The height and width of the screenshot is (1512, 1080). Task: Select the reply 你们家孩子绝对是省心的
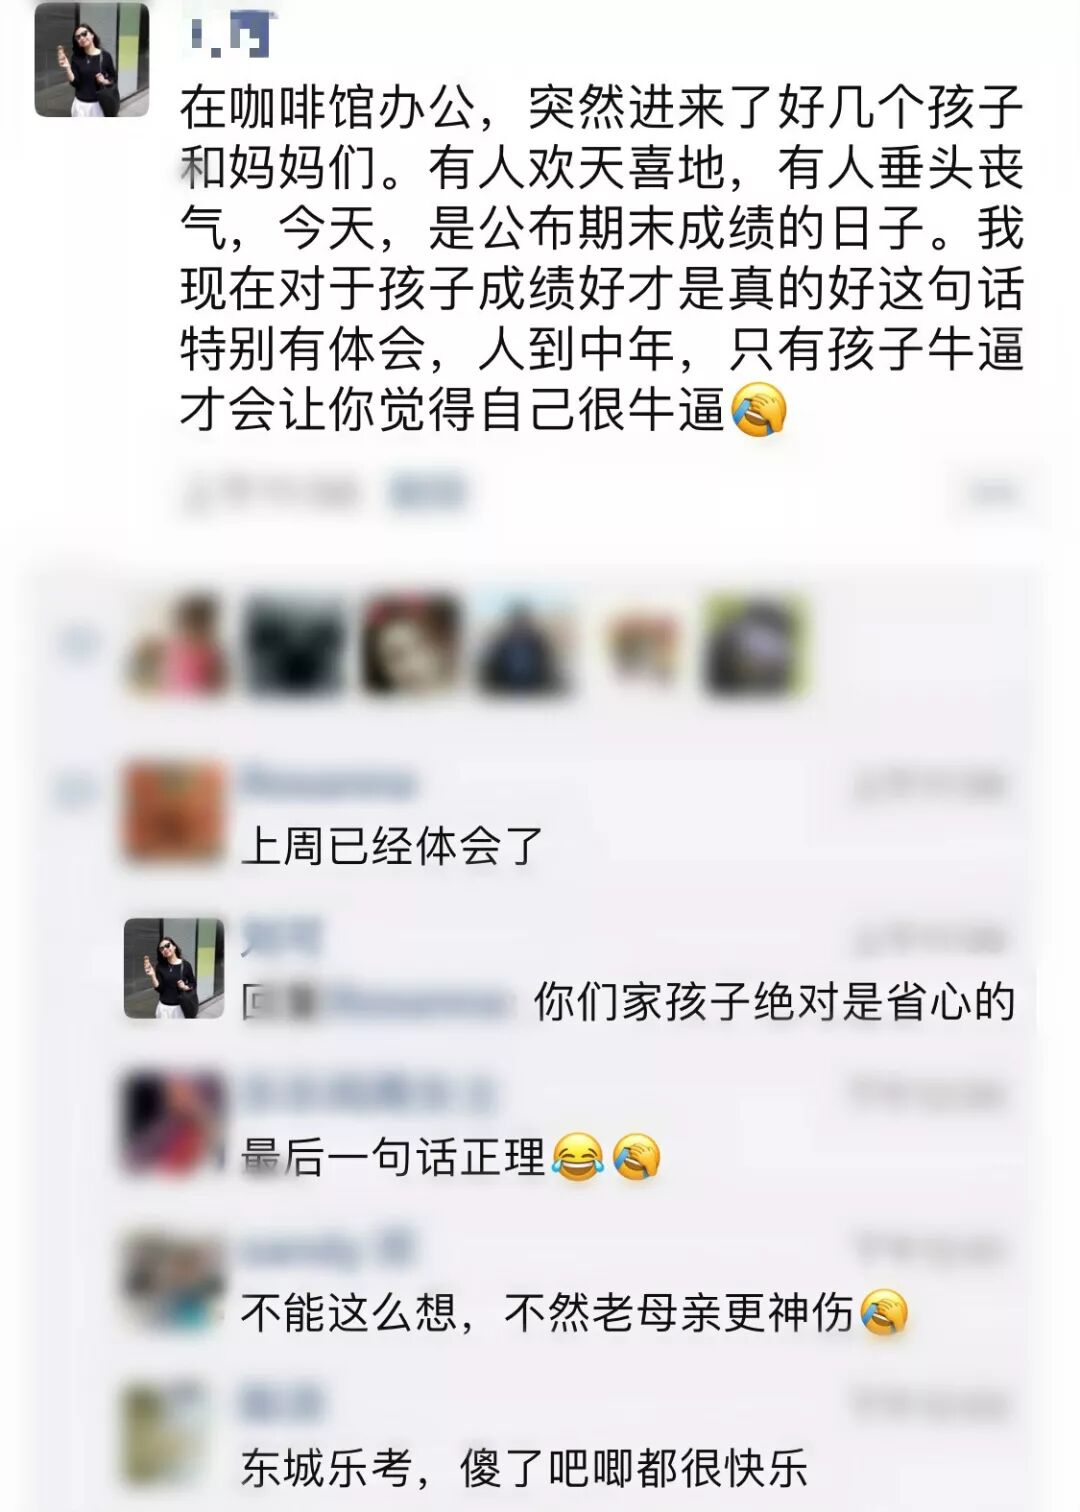click(x=774, y=1002)
